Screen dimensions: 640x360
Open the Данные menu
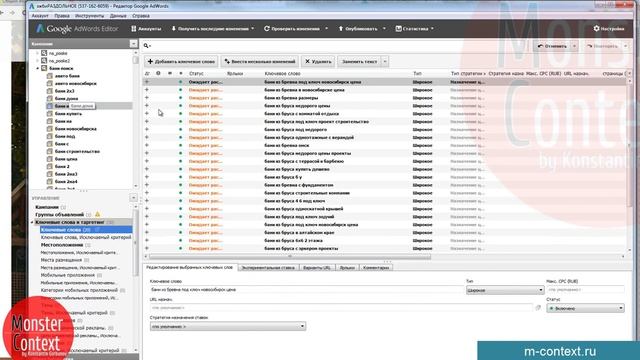coord(118,16)
